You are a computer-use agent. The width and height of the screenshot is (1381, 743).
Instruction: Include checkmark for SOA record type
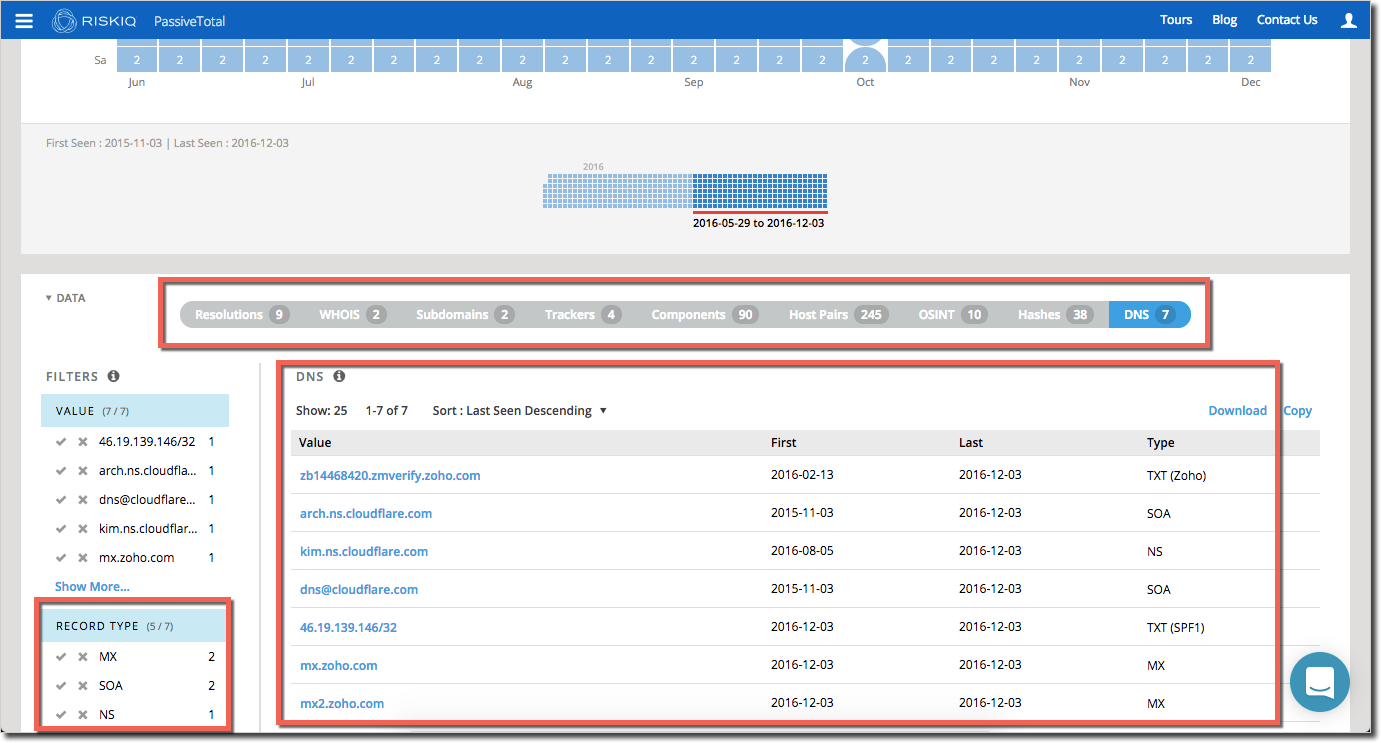[62, 685]
